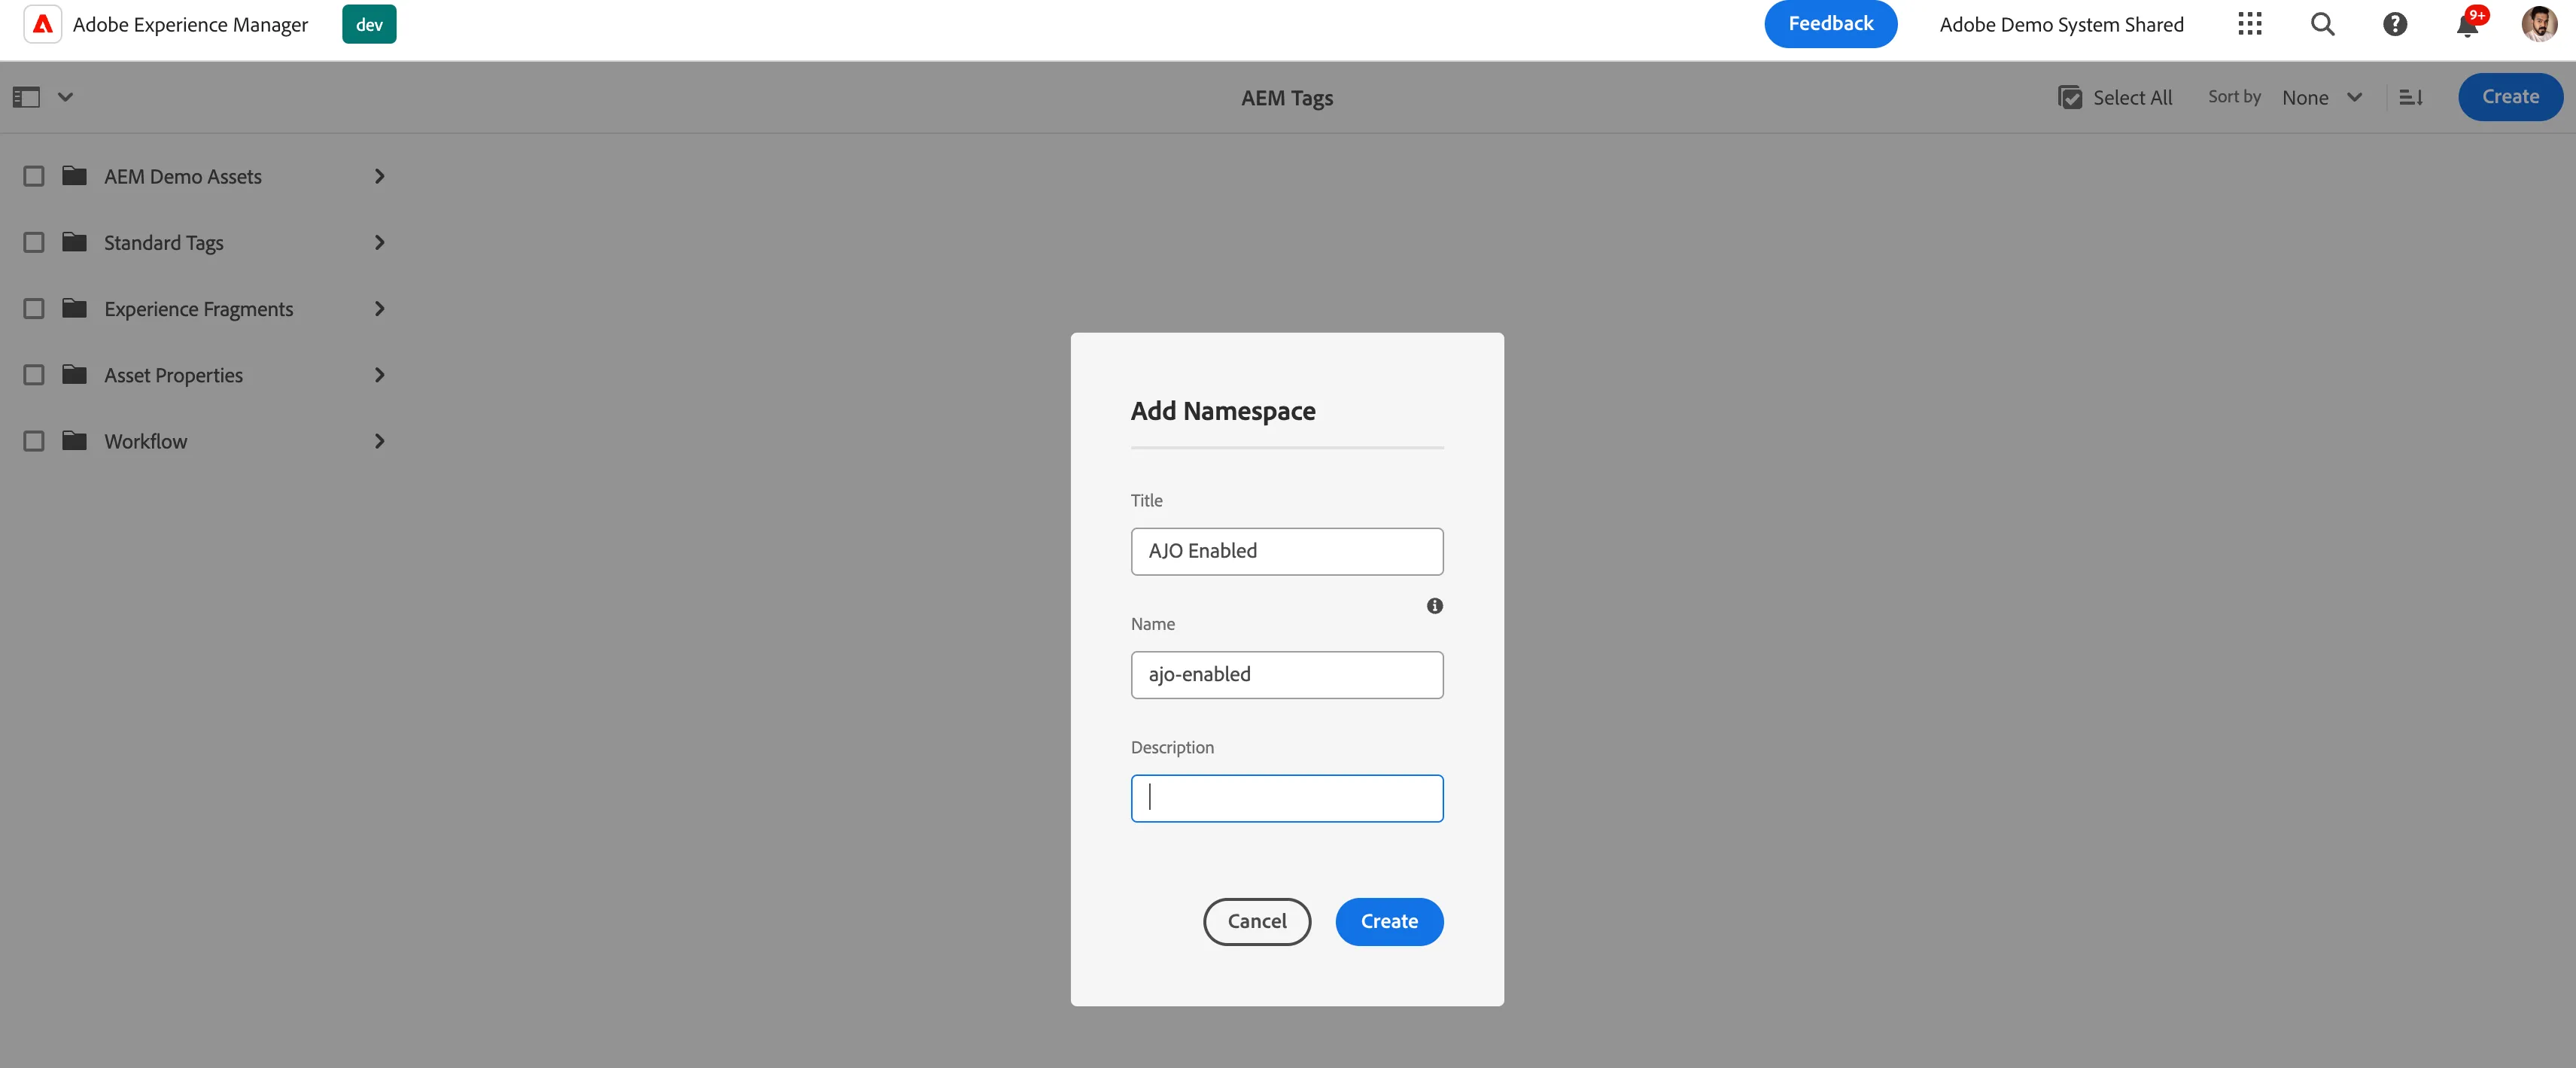Open the search magnifier icon
This screenshot has height=1068, width=2576.
(x=2322, y=24)
